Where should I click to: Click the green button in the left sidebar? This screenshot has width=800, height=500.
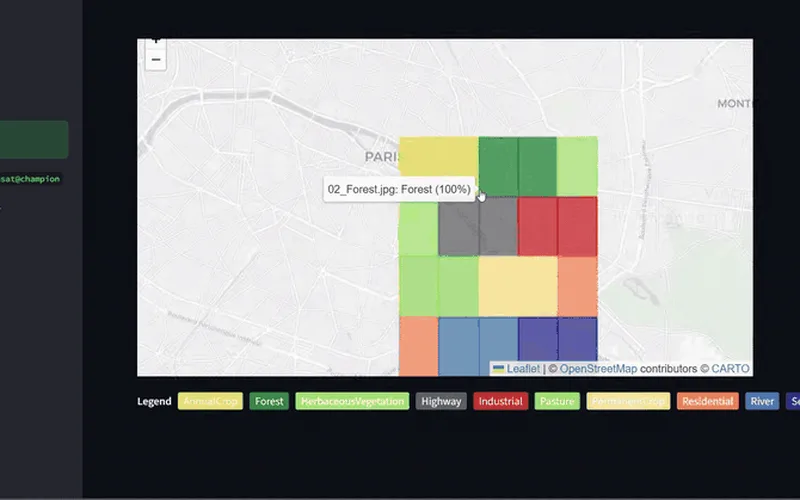click(34, 139)
